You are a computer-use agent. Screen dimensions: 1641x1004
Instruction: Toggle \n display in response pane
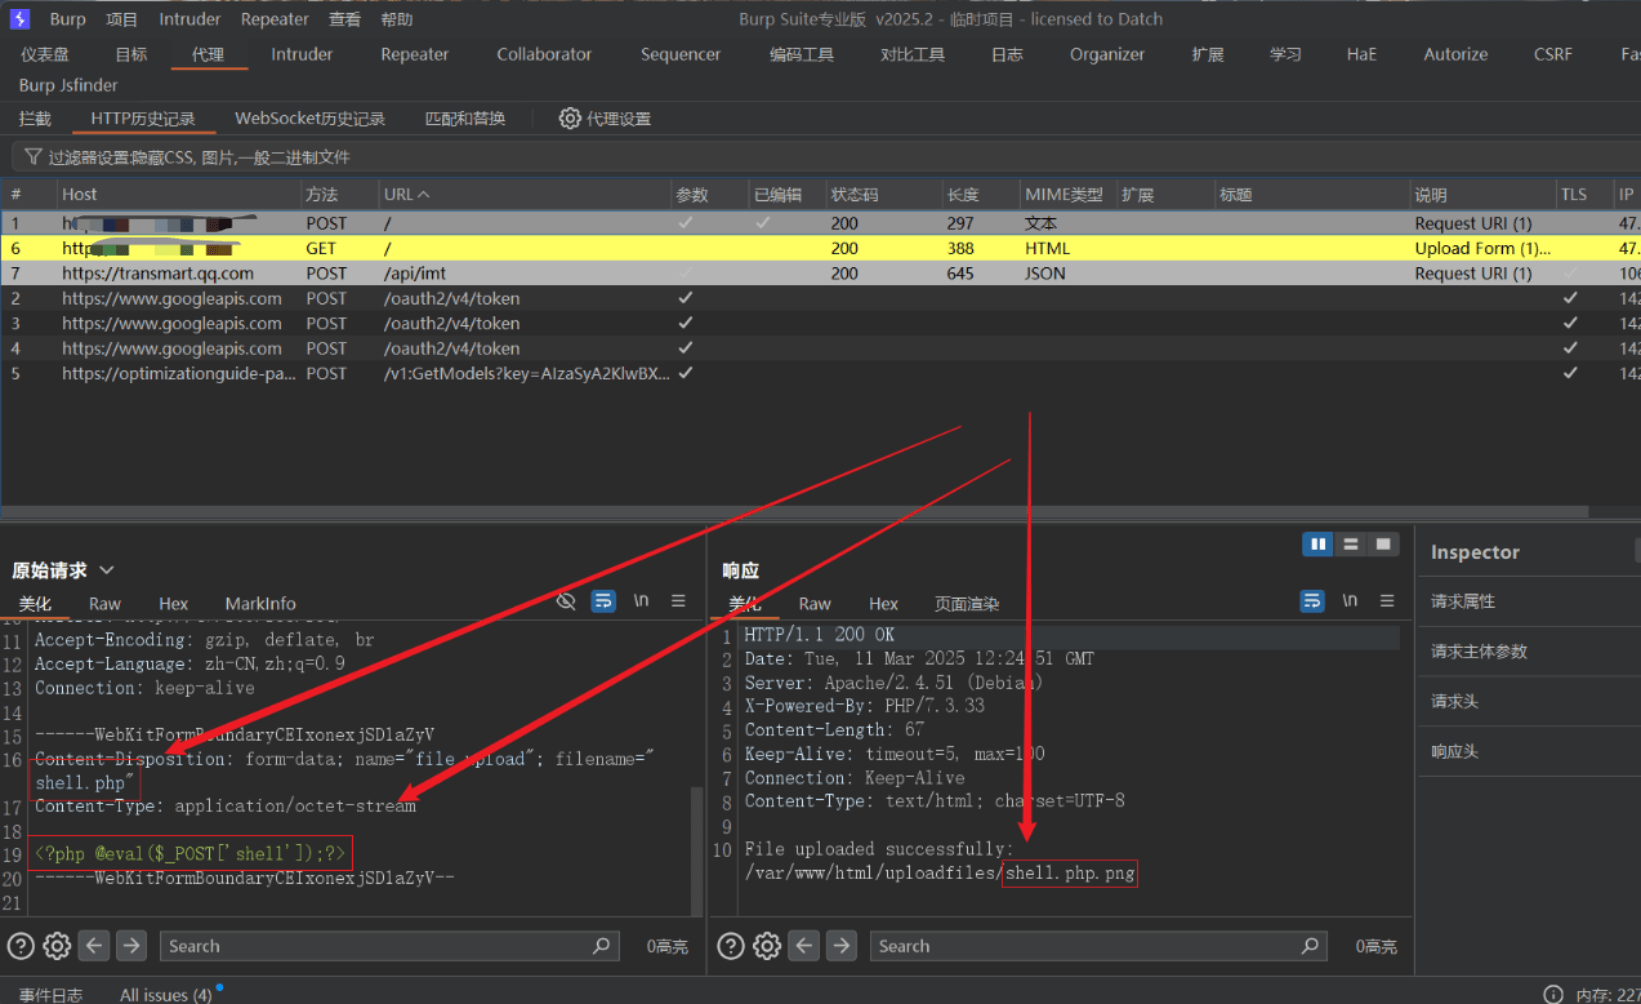pyautogui.click(x=1350, y=600)
